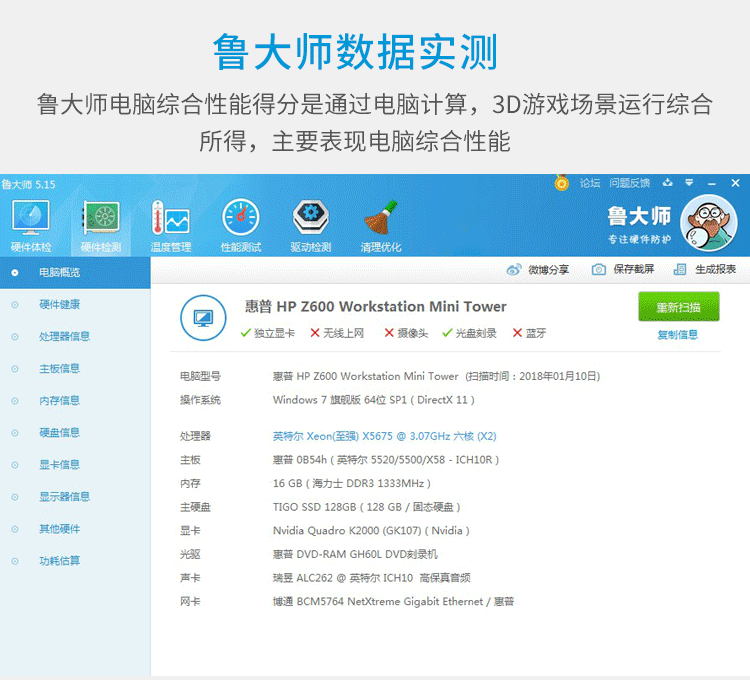Select the 温度管理 temperature management icon
The width and height of the screenshot is (750, 680).
pyautogui.click(x=170, y=224)
